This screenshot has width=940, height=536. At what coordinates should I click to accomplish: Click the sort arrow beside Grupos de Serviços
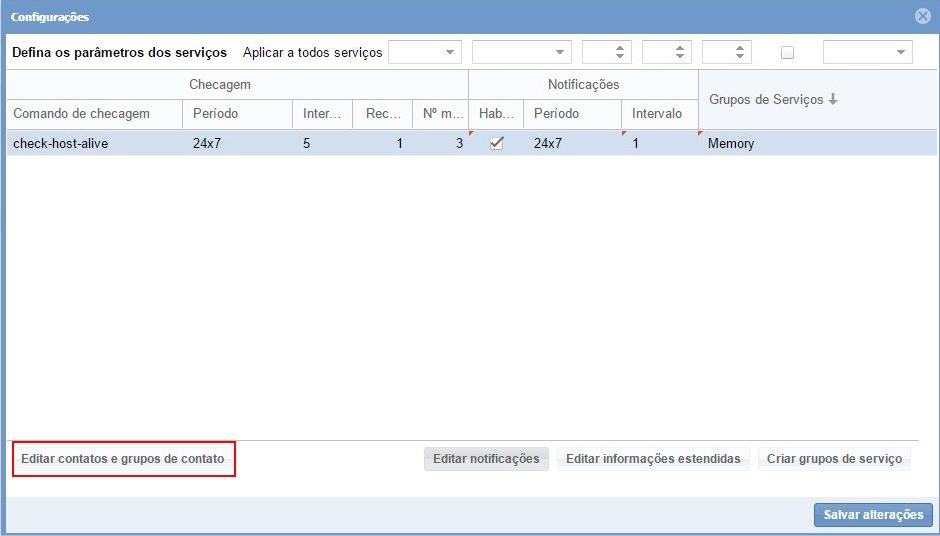(x=833, y=100)
